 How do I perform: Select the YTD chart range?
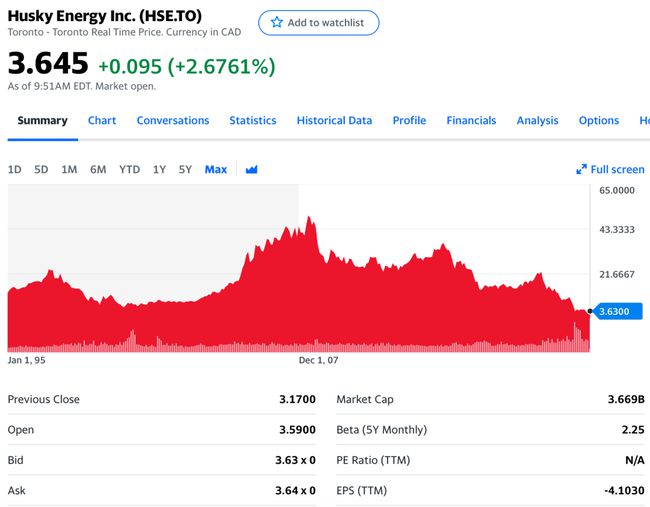click(130, 169)
